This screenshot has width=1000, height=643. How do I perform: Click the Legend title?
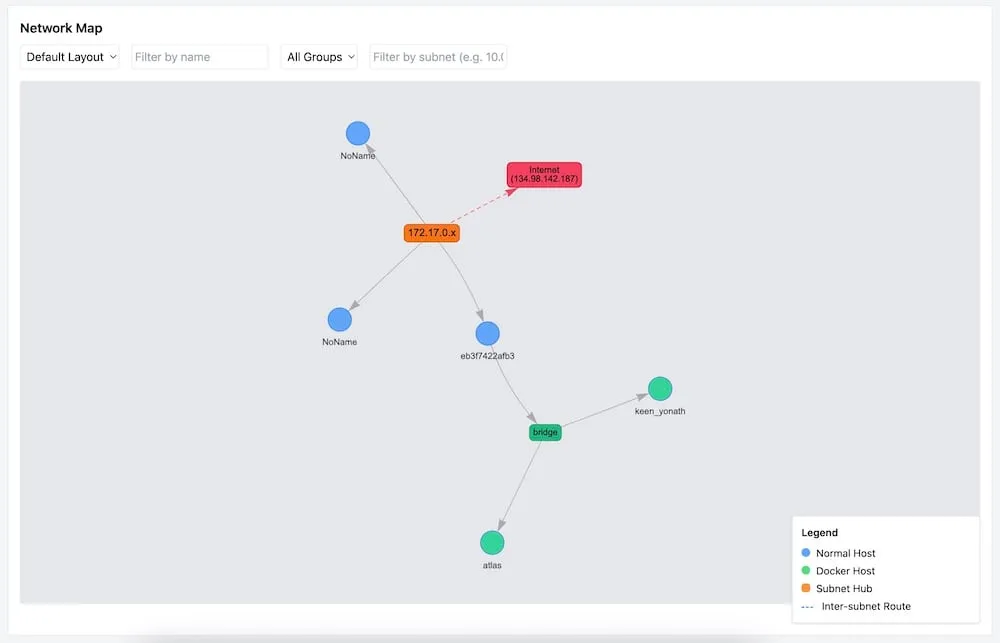click(820, 533)
